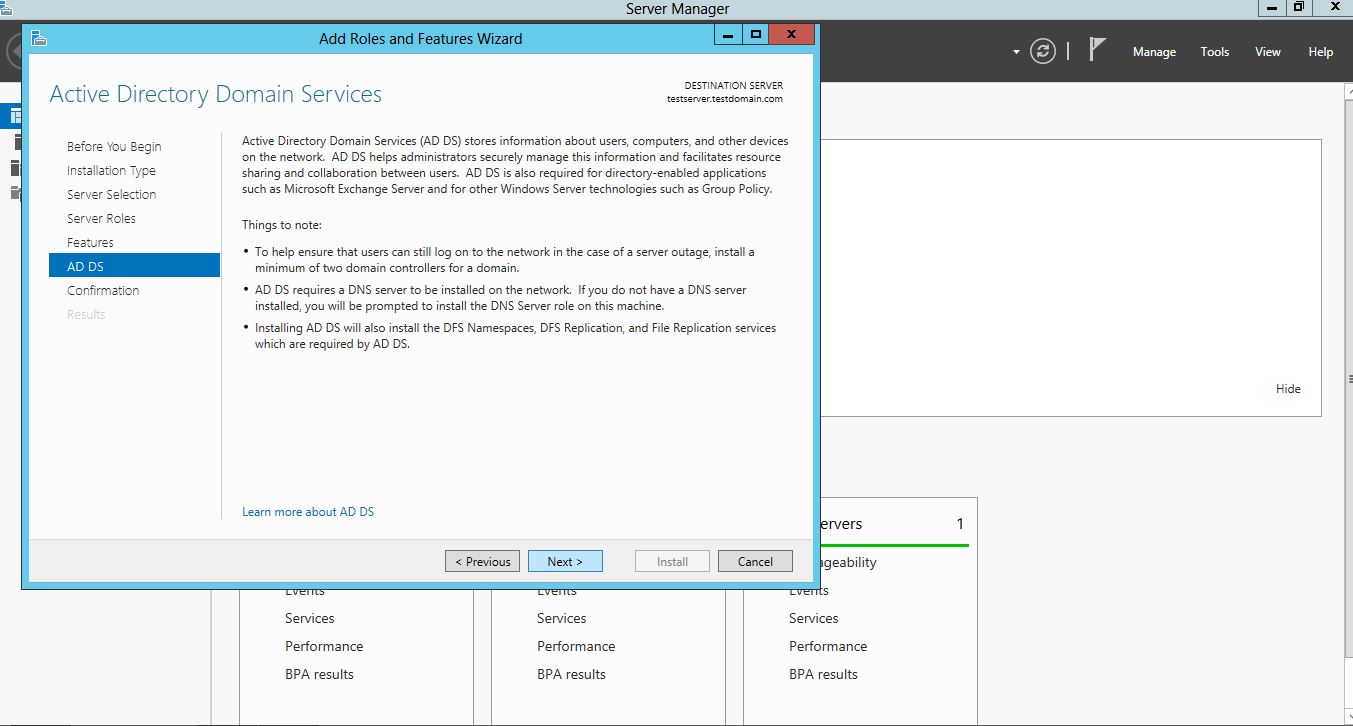1353x726 pixels.
Task: Open Learn more about AD DS link
Action: click(x=308, y=512)
